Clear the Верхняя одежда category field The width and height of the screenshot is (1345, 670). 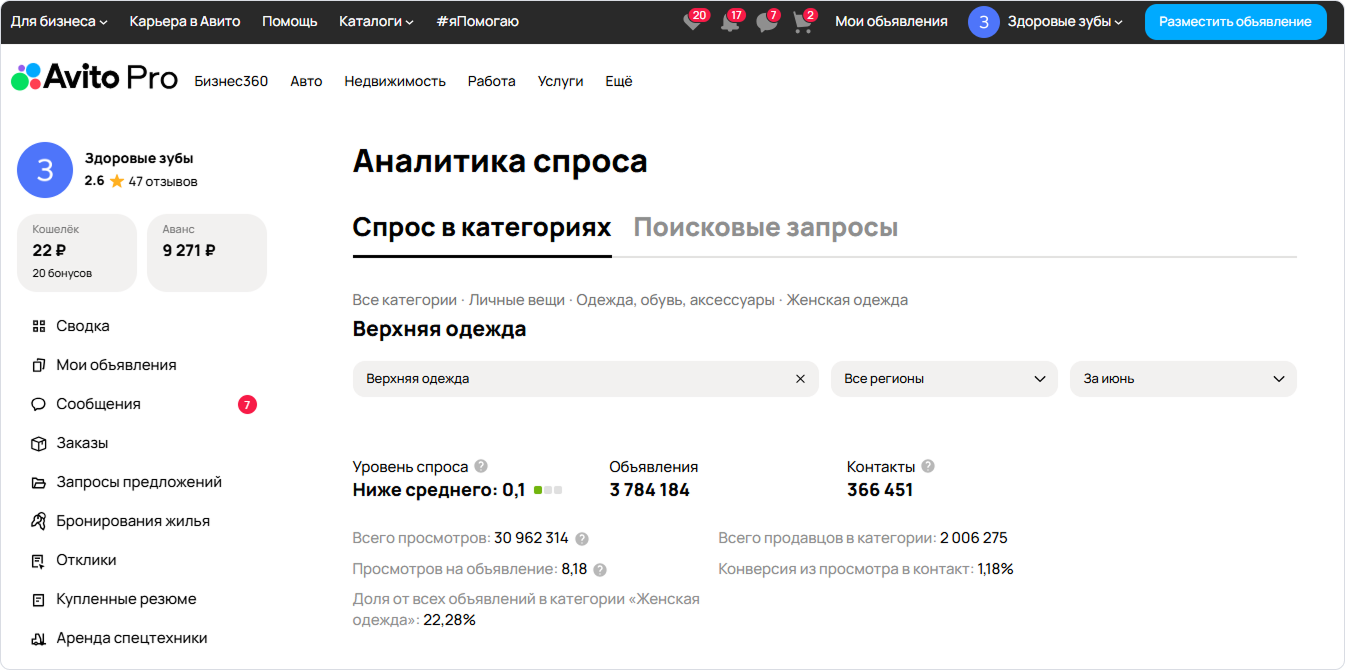click(800, 379)
